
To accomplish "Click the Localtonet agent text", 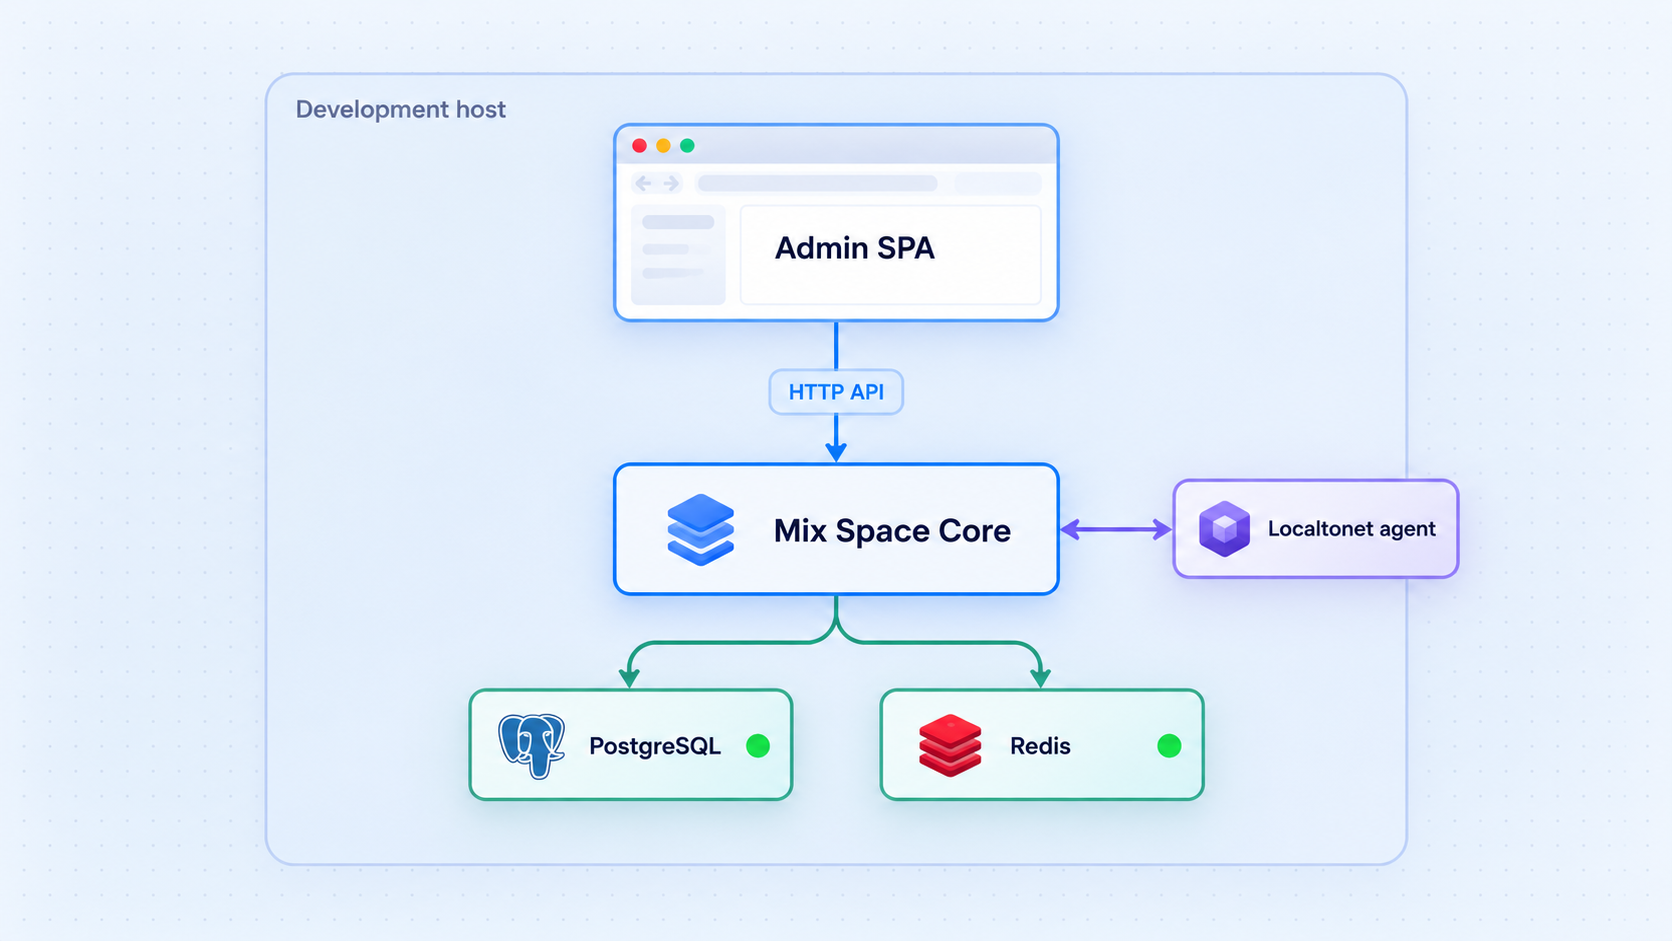I will coord(1351,529).
